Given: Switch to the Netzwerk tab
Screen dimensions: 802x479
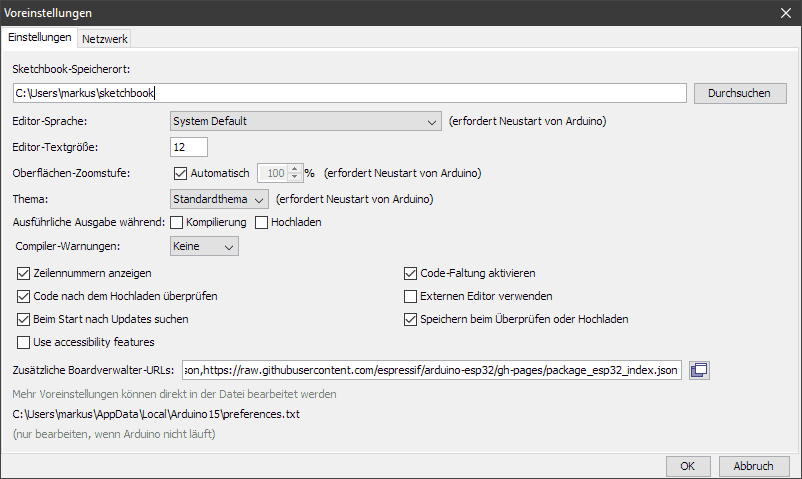Looking at the screenshot, I should [104, 39].
